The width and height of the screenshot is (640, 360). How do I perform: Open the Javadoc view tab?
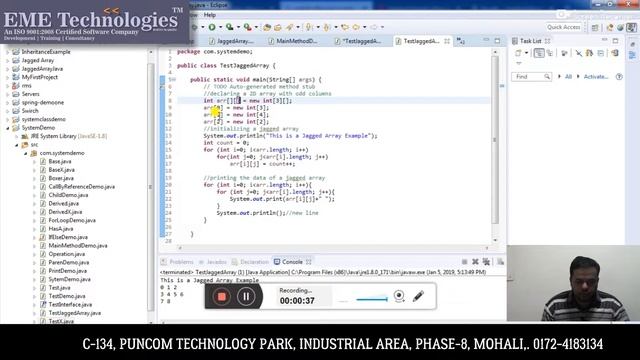click(x=212, y=262)
